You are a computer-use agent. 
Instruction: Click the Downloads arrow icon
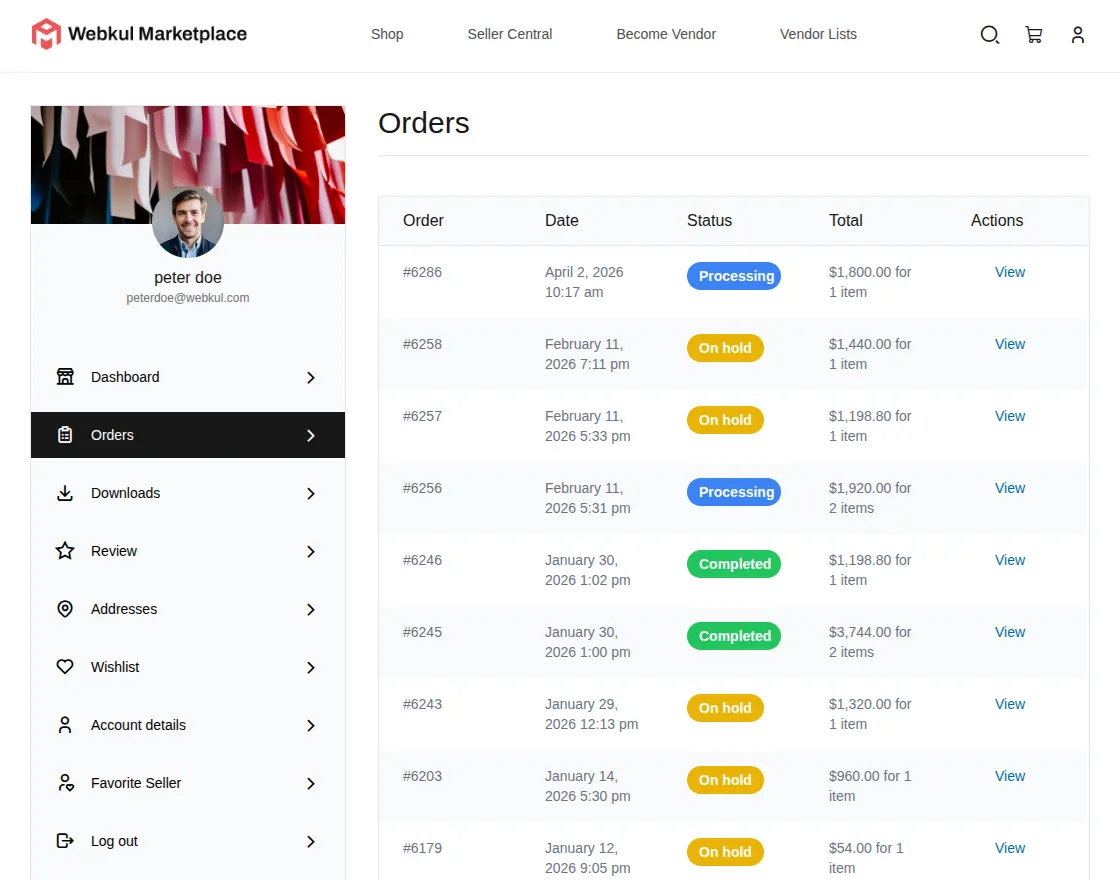tap(65, 493)
